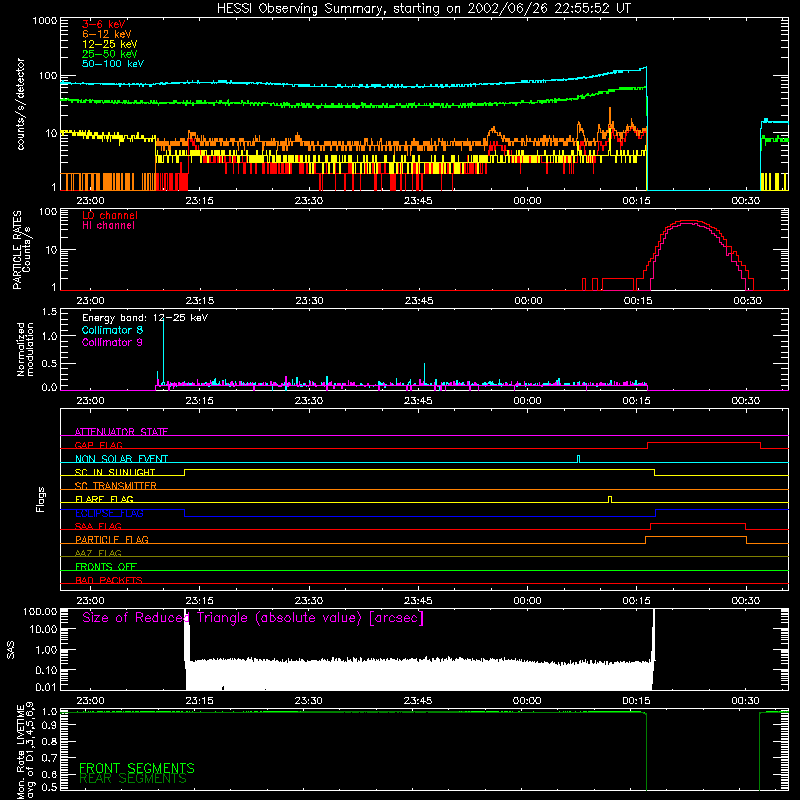Select the orange 6-12 keV legend label
800x800 pixels.
(x=107, y=34)
